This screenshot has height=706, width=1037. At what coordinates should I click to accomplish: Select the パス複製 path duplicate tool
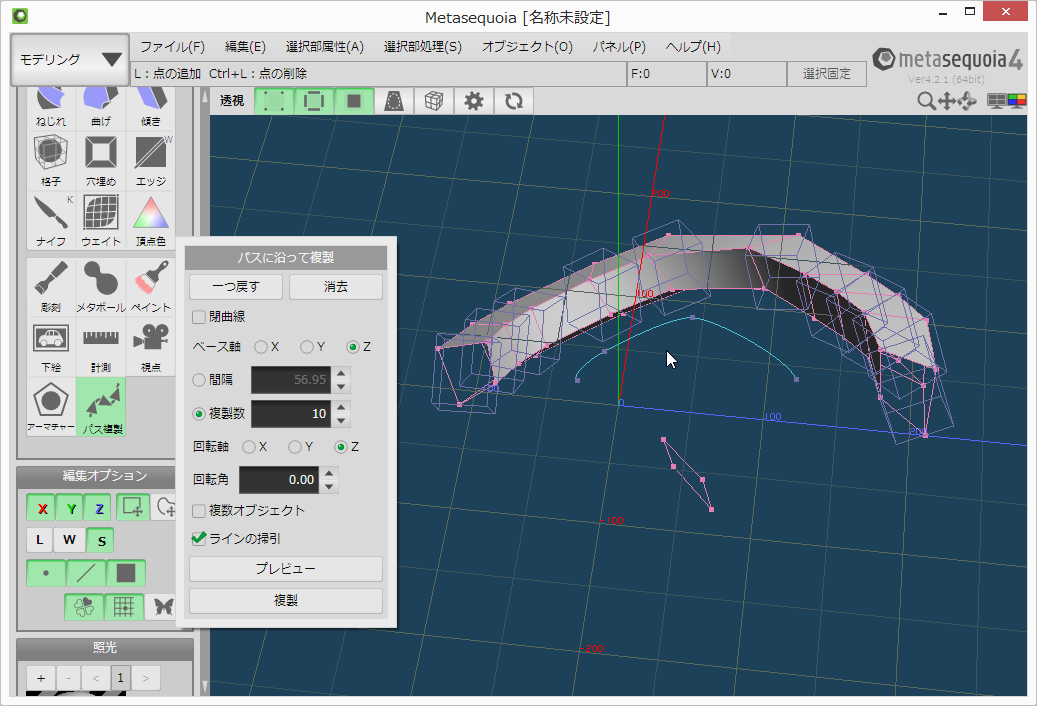[101, 407]
